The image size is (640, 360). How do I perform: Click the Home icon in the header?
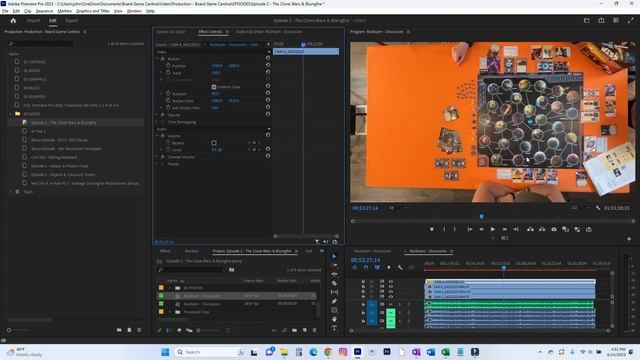(13, 20)
